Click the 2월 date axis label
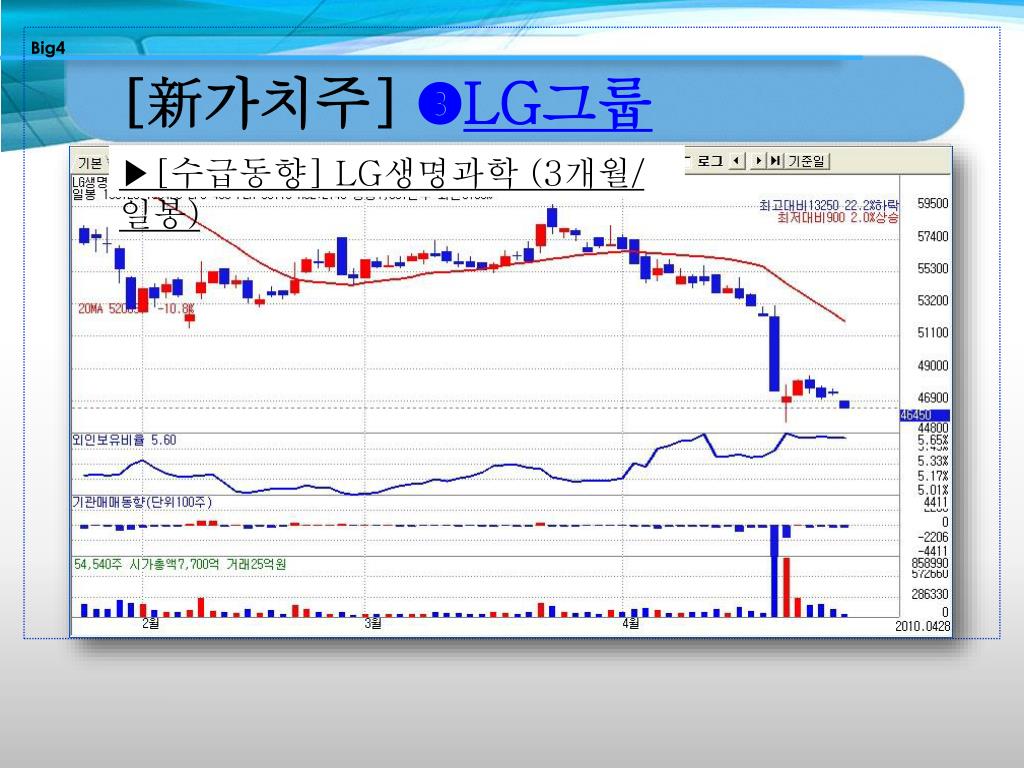Viewport: 1024px width, 768px height. 151,623
